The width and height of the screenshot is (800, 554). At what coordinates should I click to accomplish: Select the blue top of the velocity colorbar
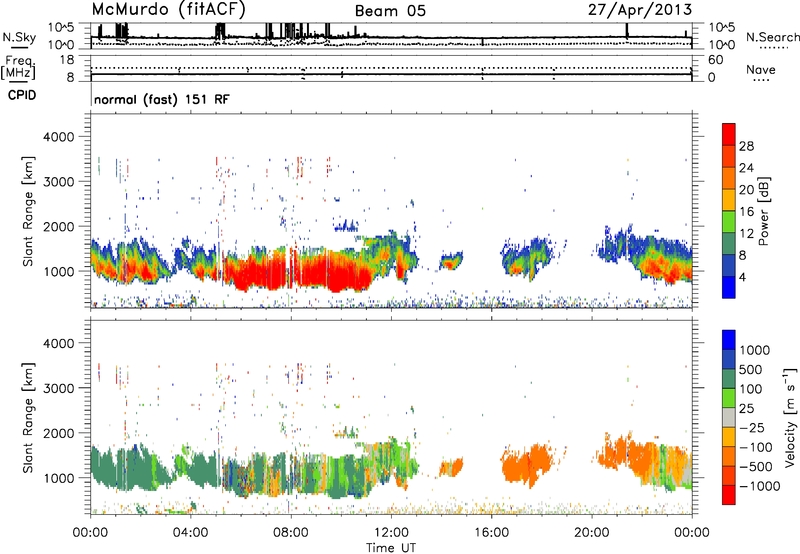[729, 340]
